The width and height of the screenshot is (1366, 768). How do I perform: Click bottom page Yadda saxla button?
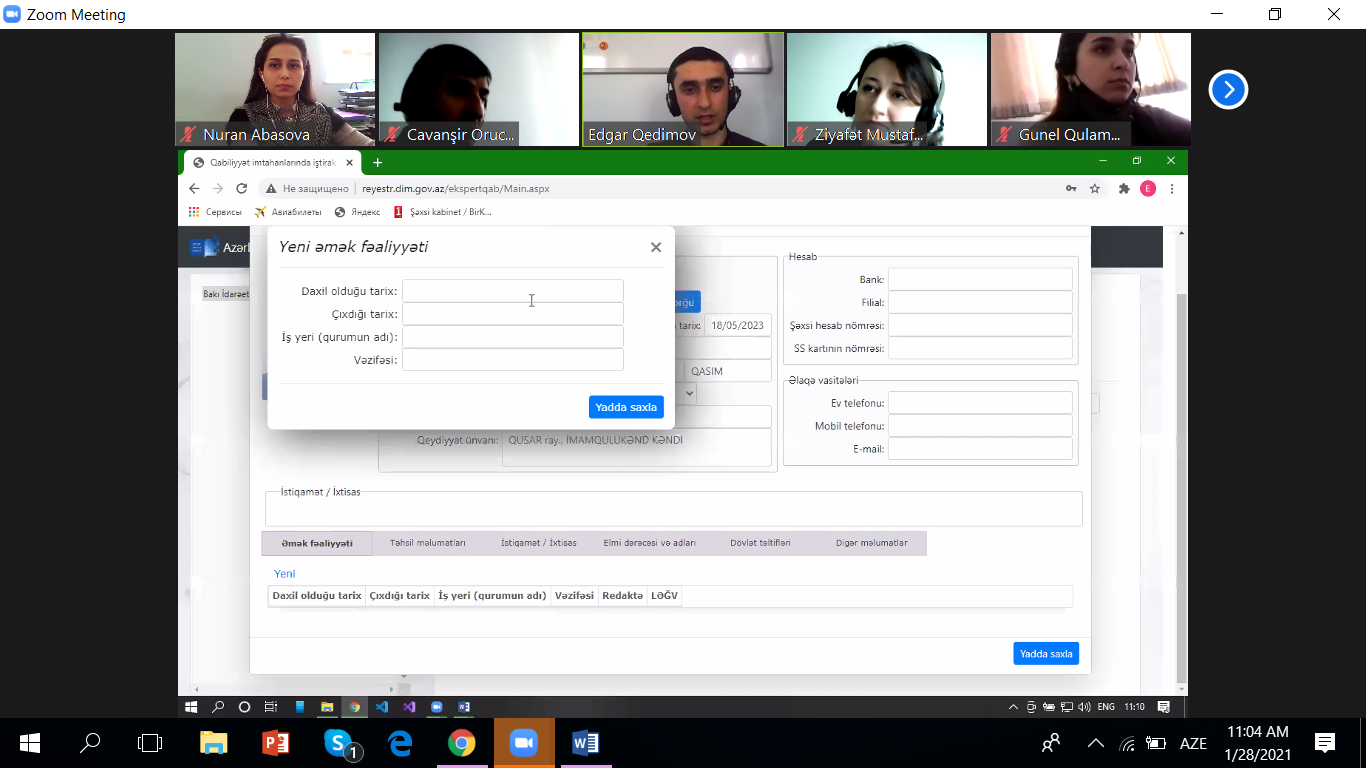pos(1046,654)
